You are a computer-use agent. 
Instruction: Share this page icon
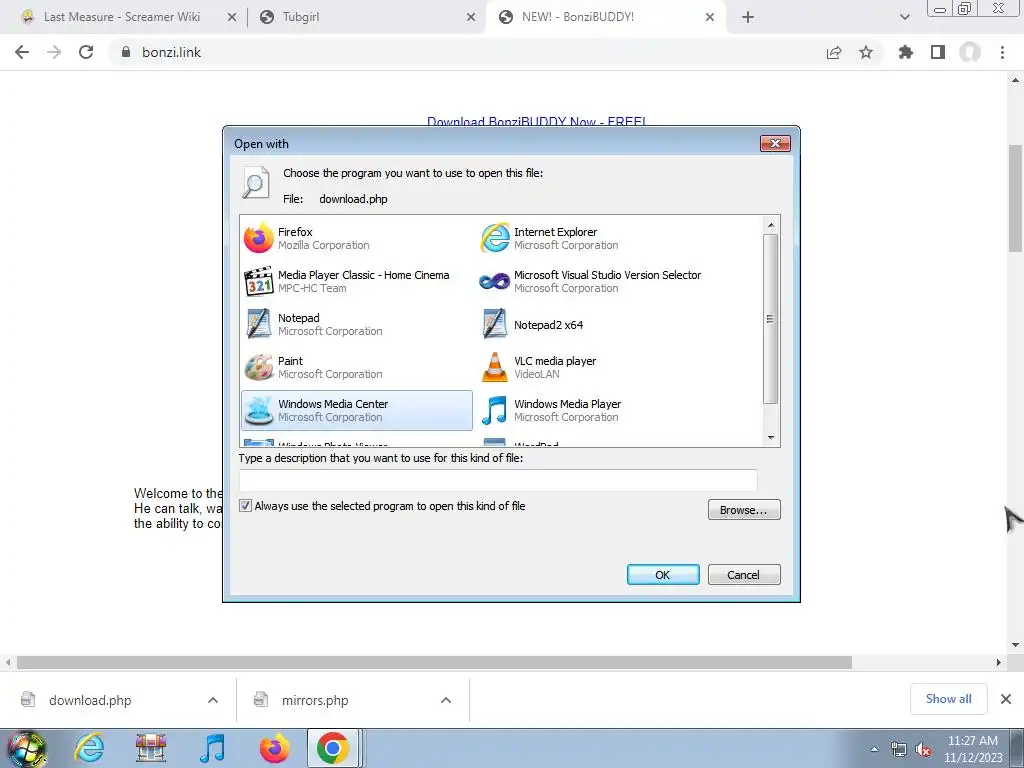click(x=834, y=52)
